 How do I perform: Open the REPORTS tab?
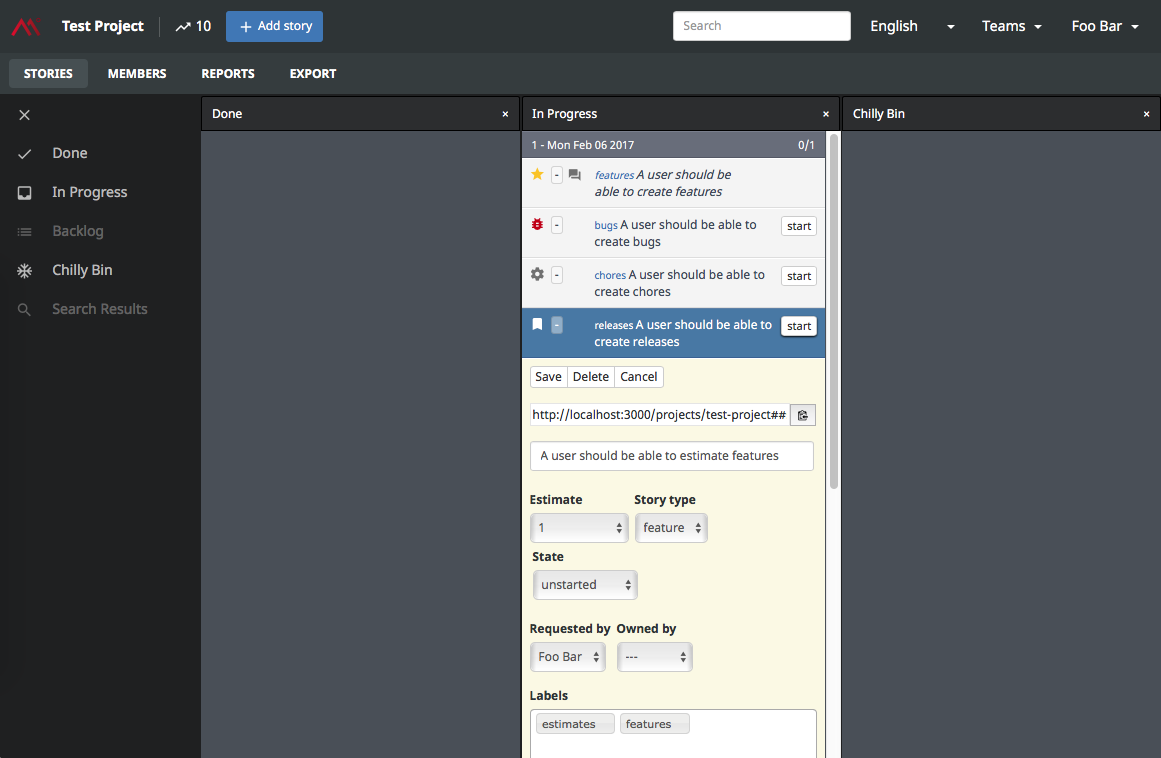point(227,73)
